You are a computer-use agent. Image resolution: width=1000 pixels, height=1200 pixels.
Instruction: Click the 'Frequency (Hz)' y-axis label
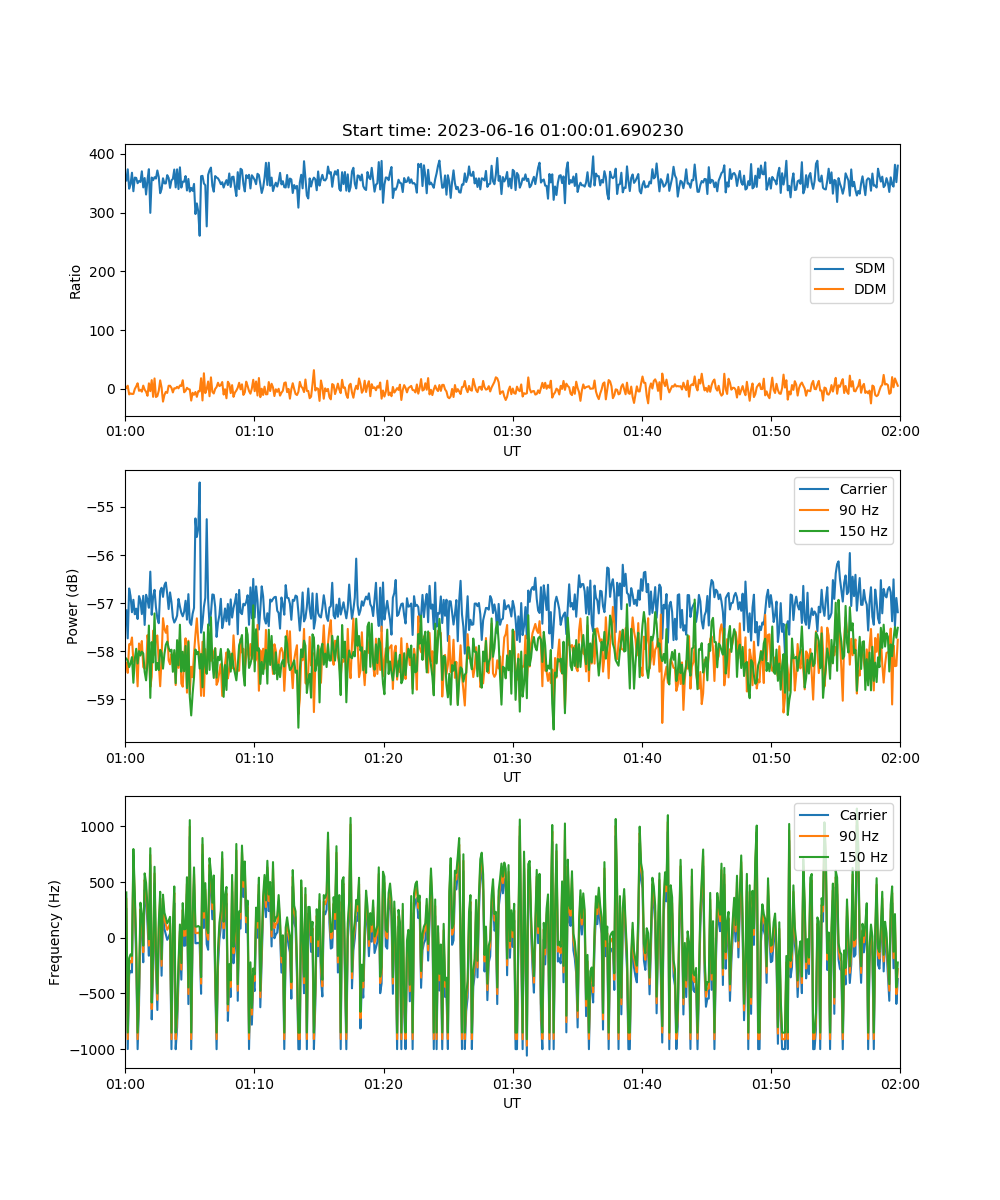click(x=55, y=933)
